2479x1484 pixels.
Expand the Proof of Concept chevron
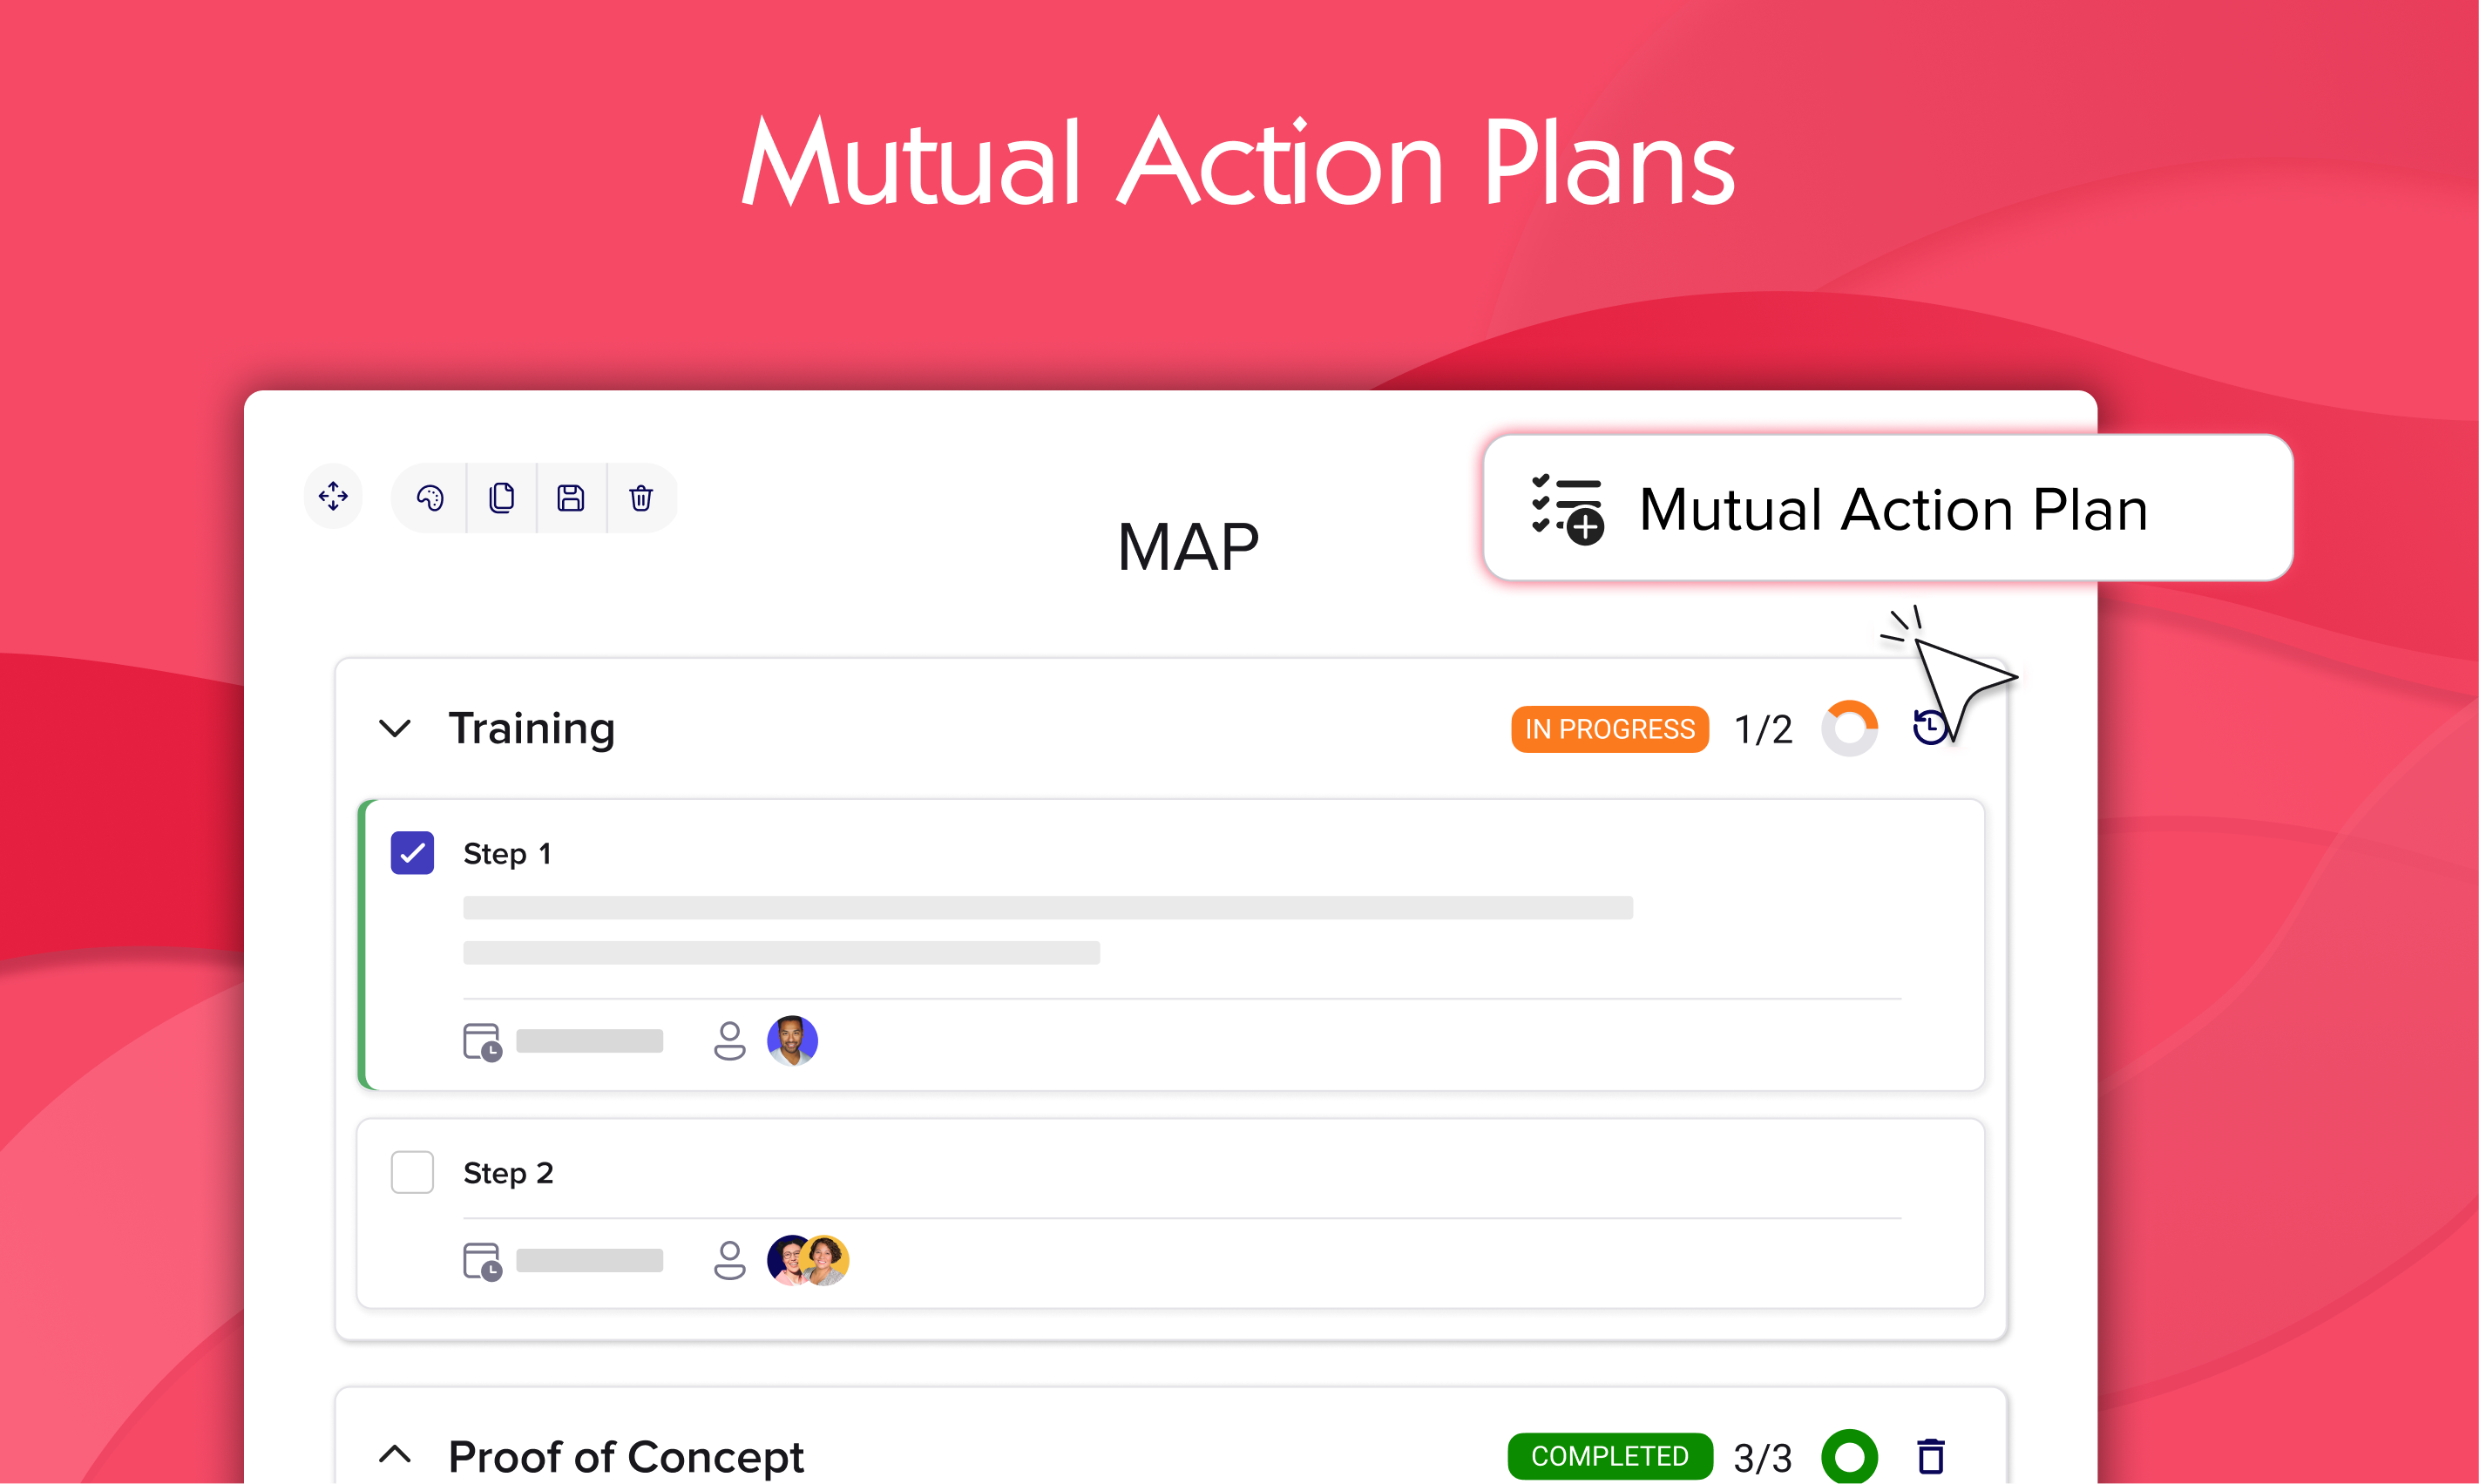(395, 1454)
